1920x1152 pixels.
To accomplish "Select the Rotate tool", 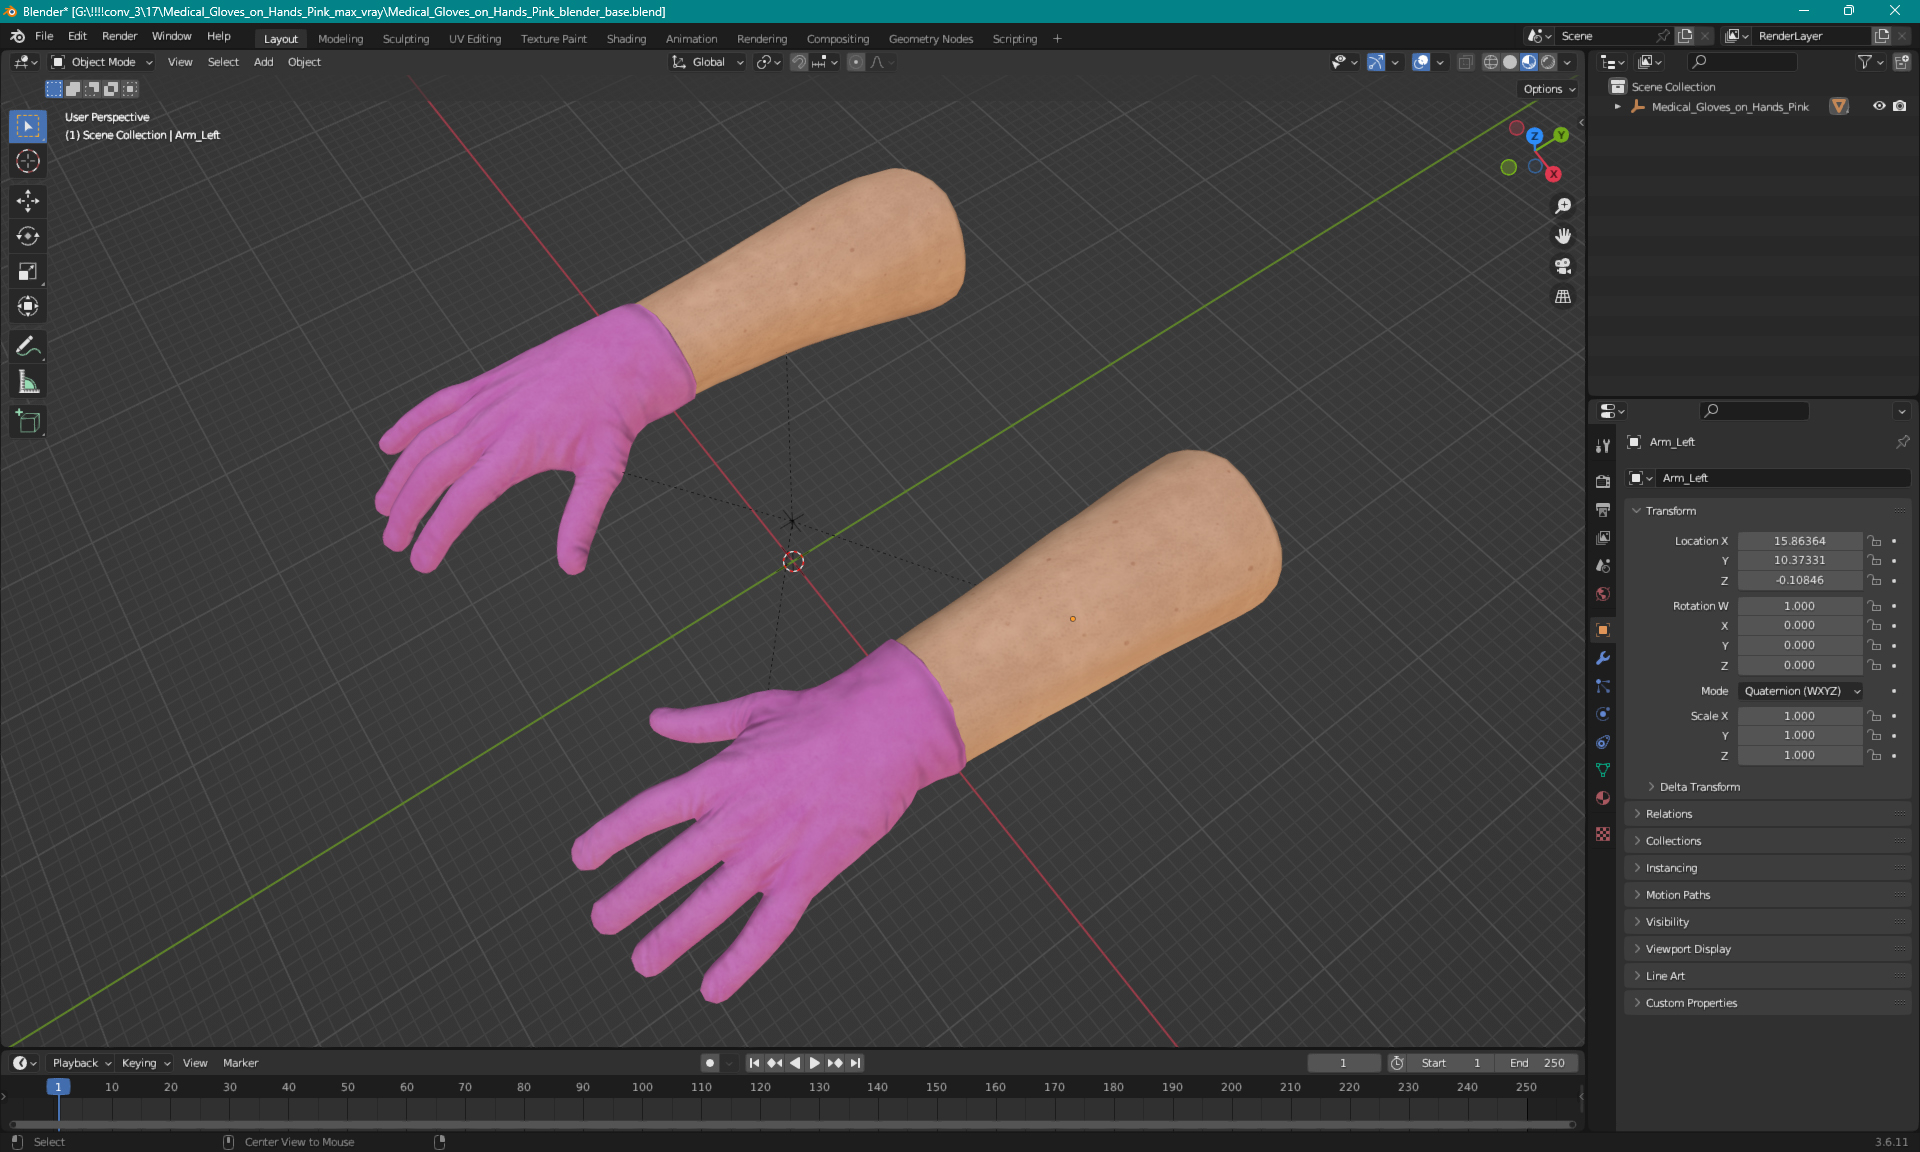I will click(28, 236).
